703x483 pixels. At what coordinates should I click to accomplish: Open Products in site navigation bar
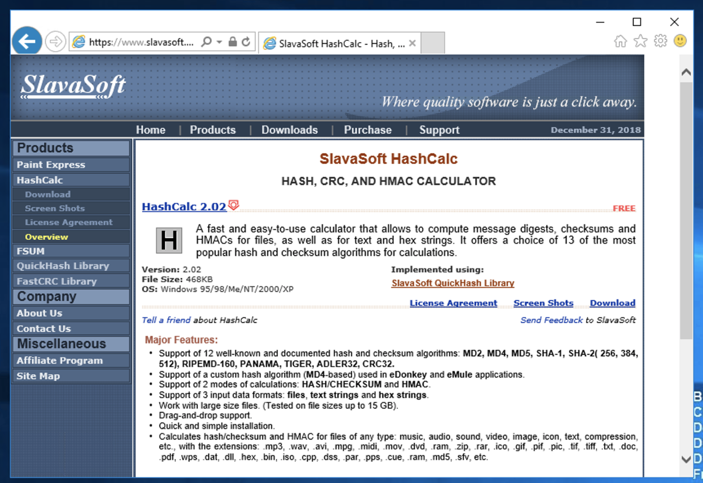(x=213, y=130)
